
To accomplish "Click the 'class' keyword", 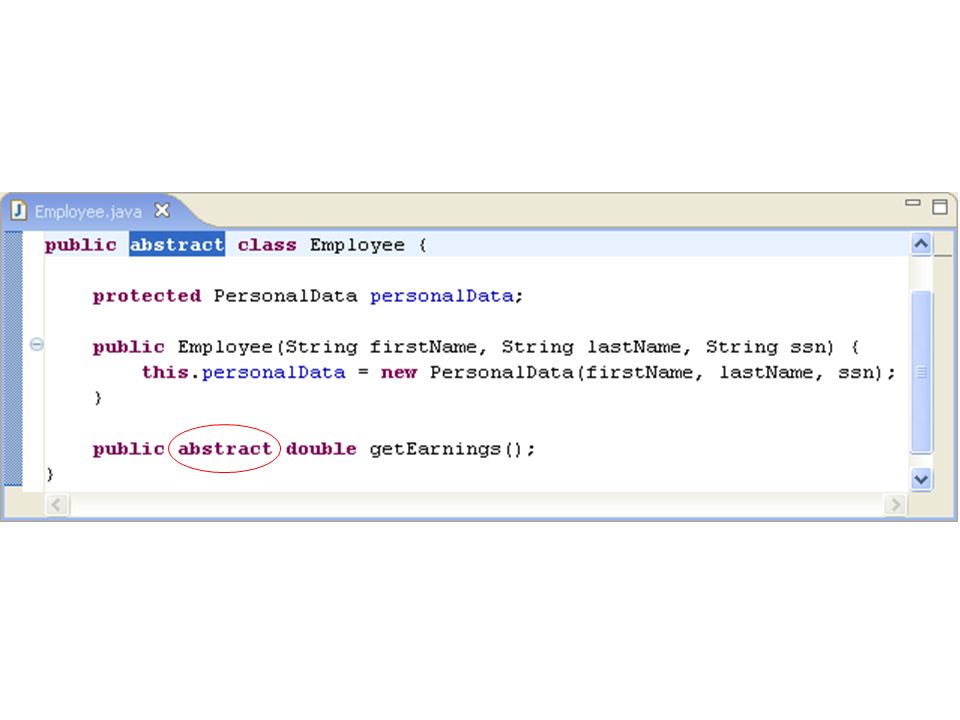I will [267, 245].
